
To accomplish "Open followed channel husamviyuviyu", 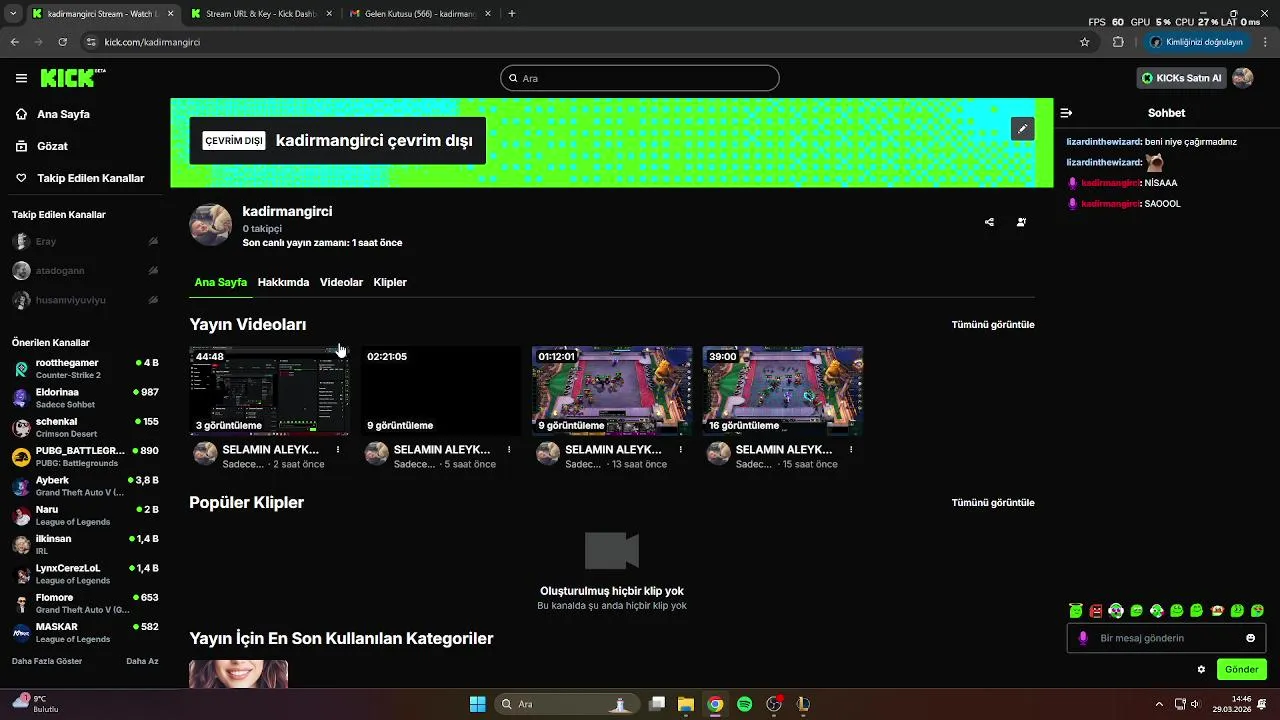I will (x=85, y=300).
